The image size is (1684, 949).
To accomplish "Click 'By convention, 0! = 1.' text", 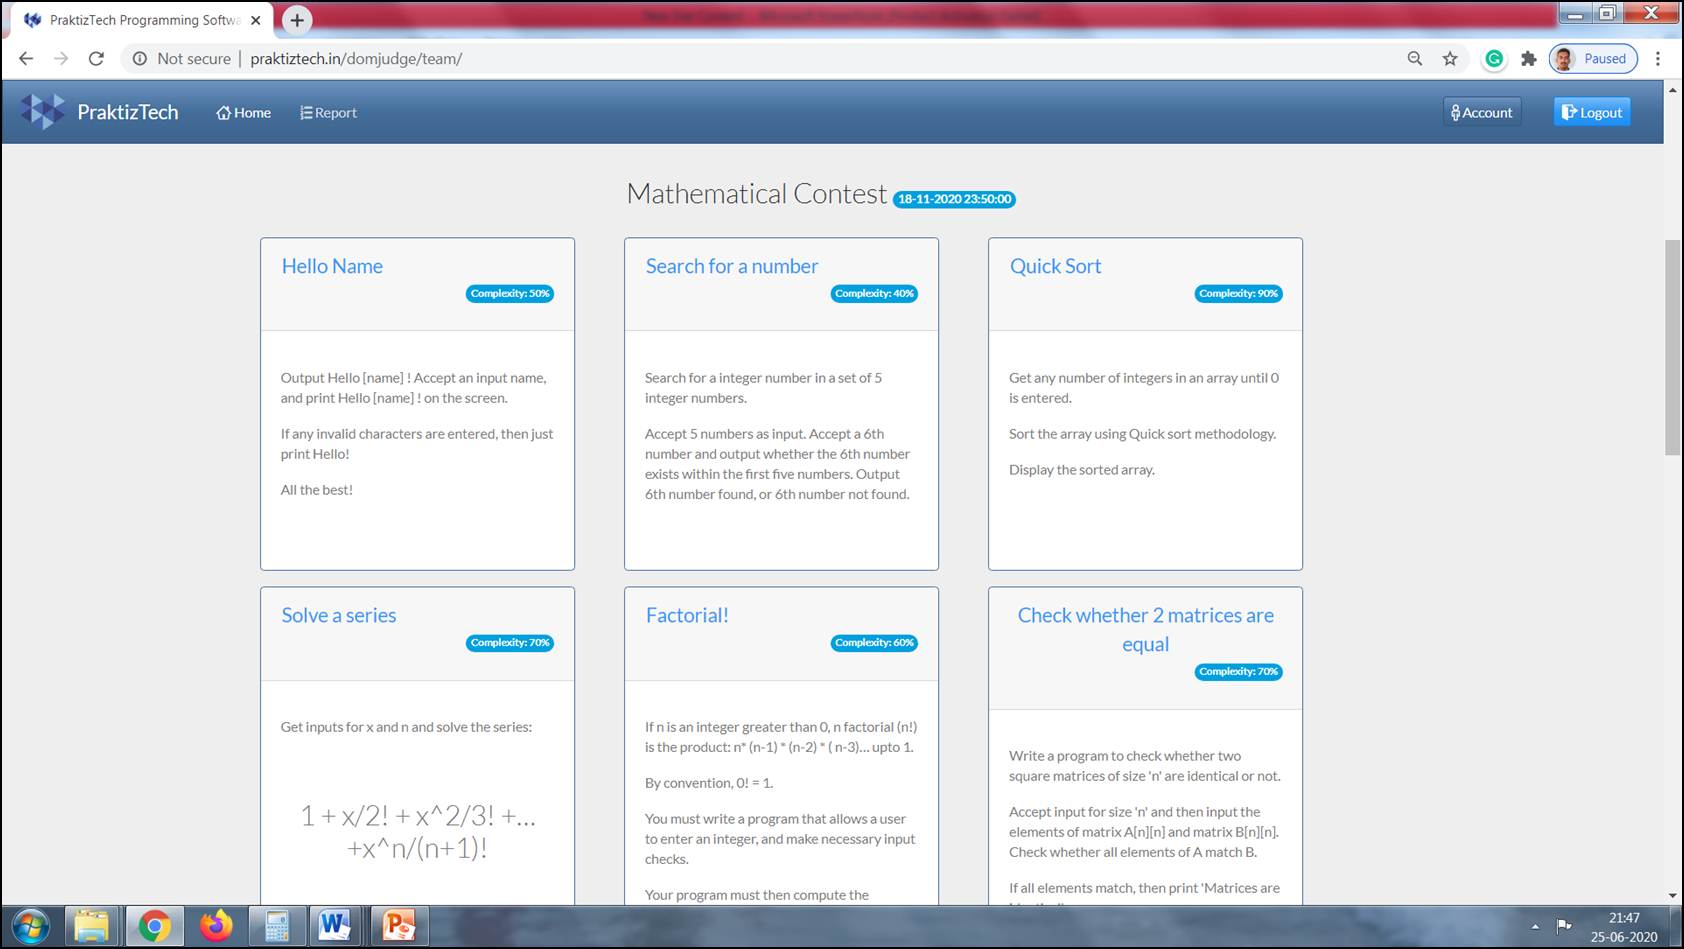I will click(709, 783).
